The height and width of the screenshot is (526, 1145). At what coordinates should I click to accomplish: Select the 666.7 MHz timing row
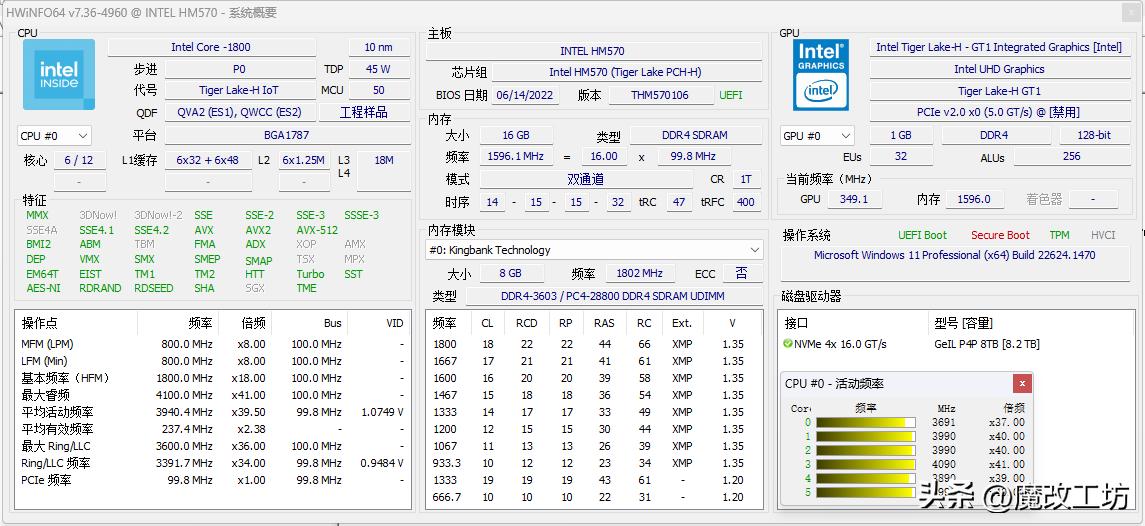point(594,497)
